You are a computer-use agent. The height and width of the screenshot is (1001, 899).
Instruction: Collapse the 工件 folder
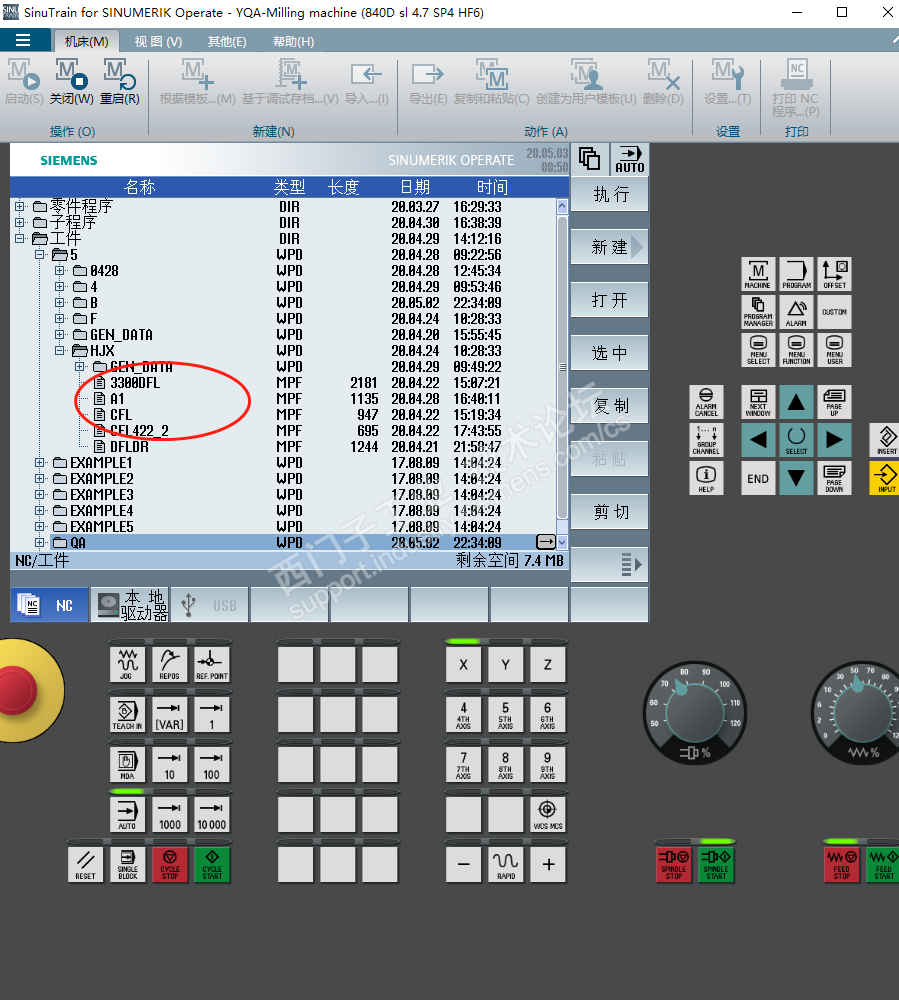click(x=20, y=238)
